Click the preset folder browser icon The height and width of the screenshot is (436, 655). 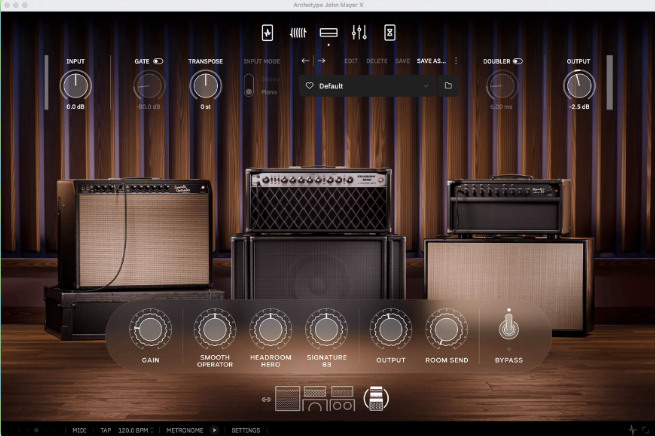pos(448,86)
